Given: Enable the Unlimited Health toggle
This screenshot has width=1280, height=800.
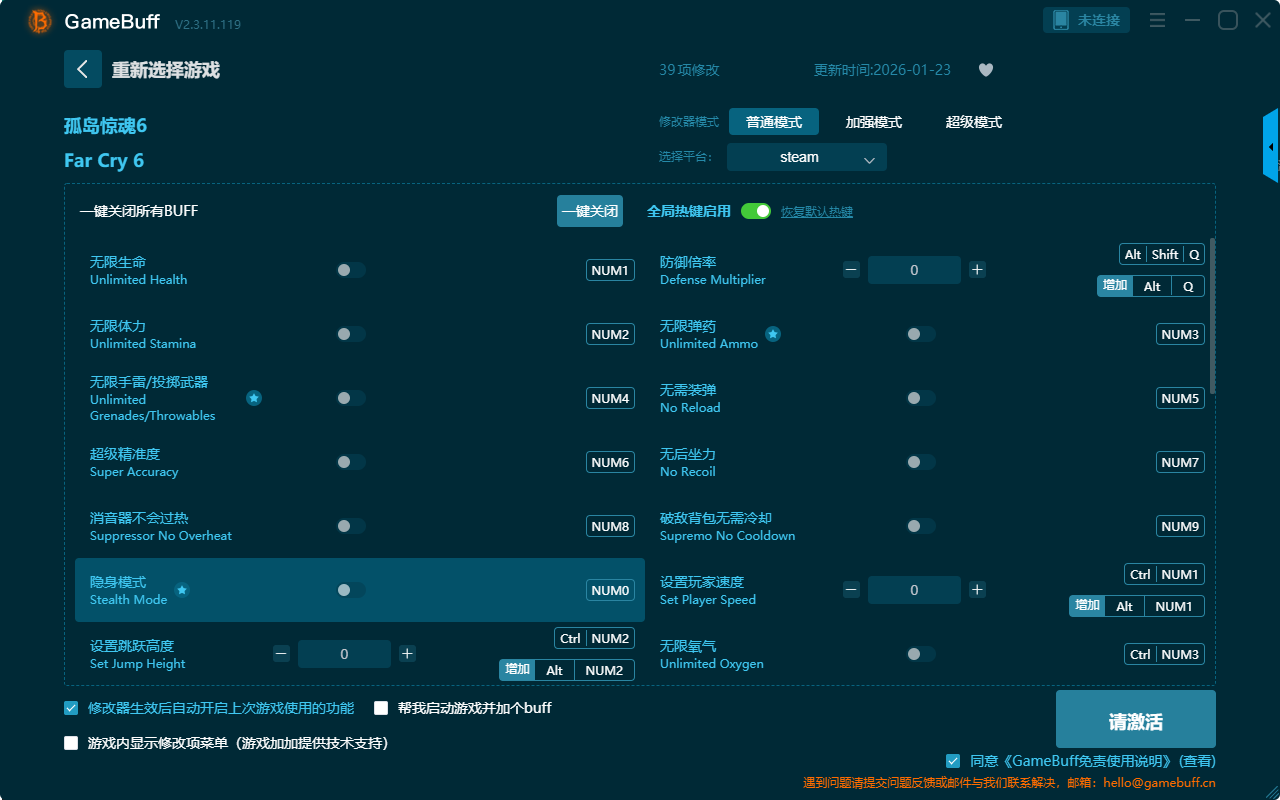Looking at the screenshot, I should pos(351,270).
